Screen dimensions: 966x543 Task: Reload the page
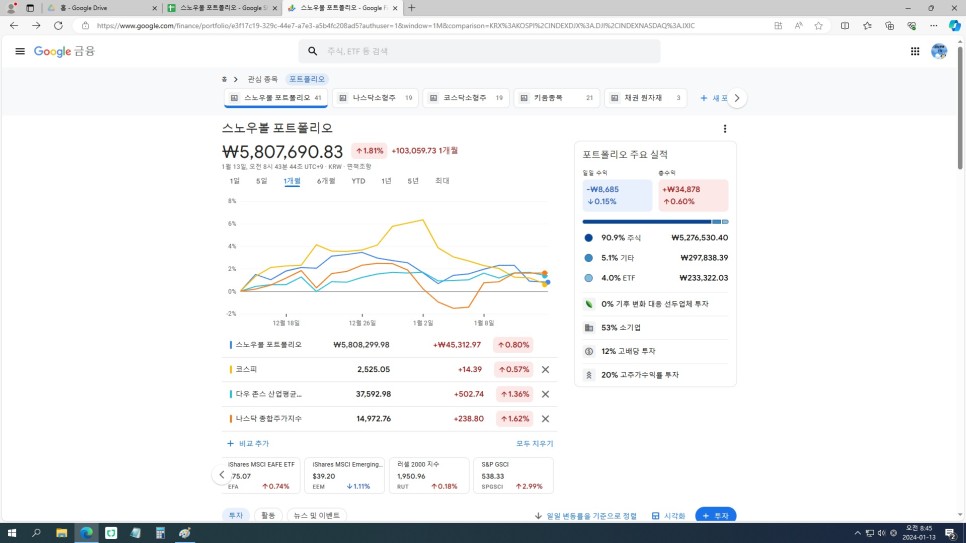coord(59,25)
